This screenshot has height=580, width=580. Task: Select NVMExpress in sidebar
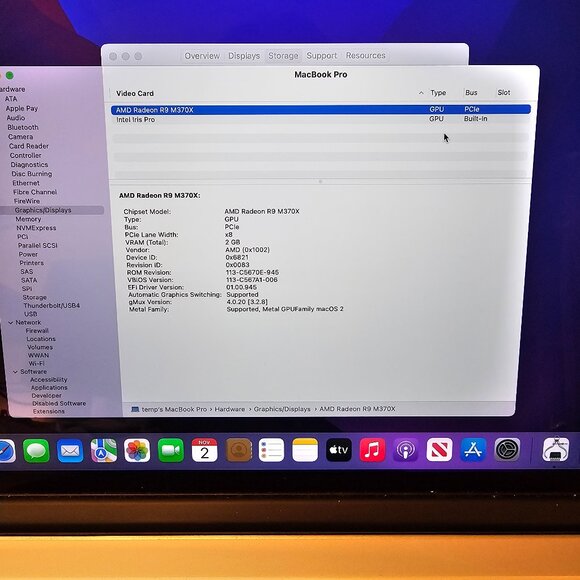tap(36, 228)
